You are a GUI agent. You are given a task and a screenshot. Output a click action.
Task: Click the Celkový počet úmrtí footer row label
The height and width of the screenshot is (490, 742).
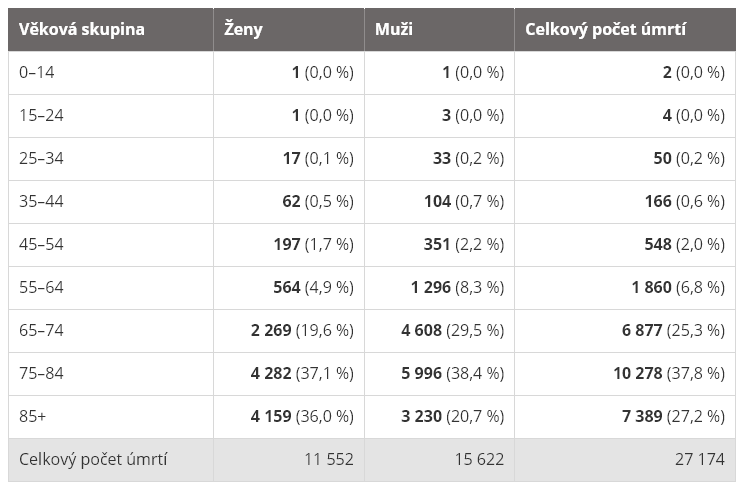93,459
